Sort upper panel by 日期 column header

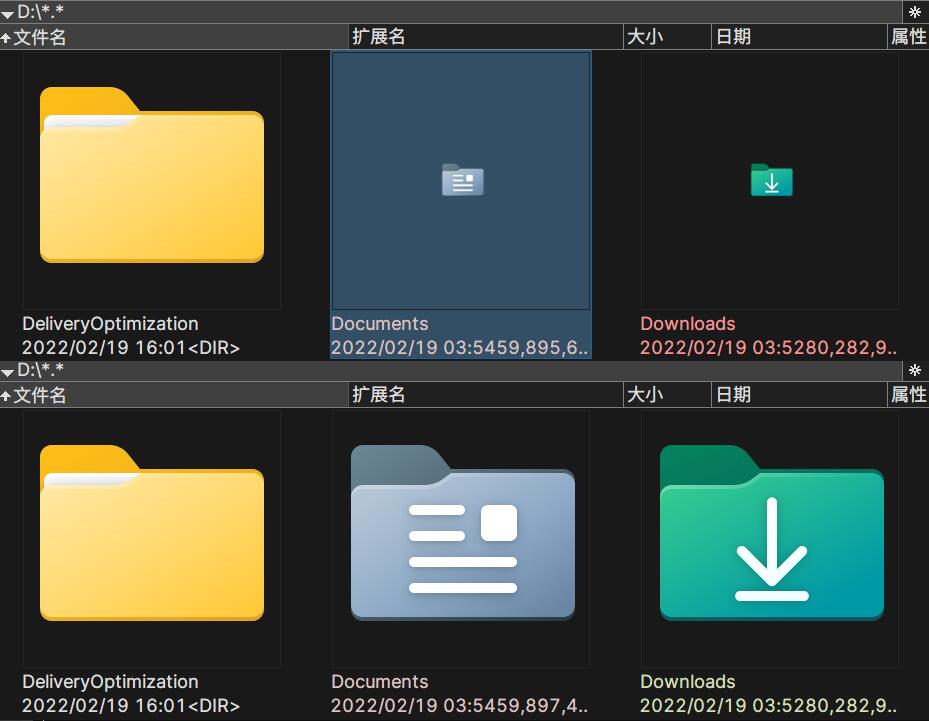(x=733, y=37)
